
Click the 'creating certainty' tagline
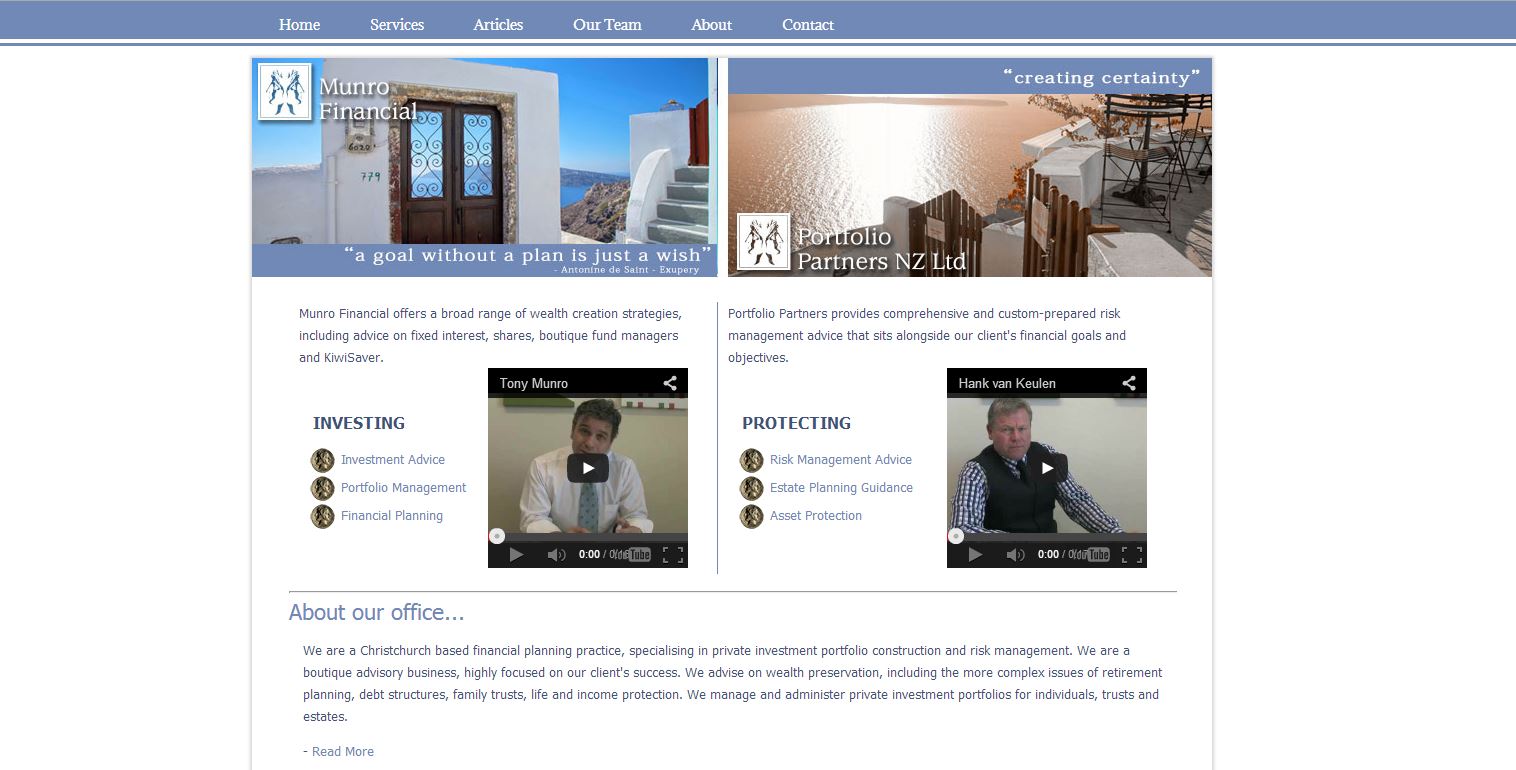coord(1101,77)
